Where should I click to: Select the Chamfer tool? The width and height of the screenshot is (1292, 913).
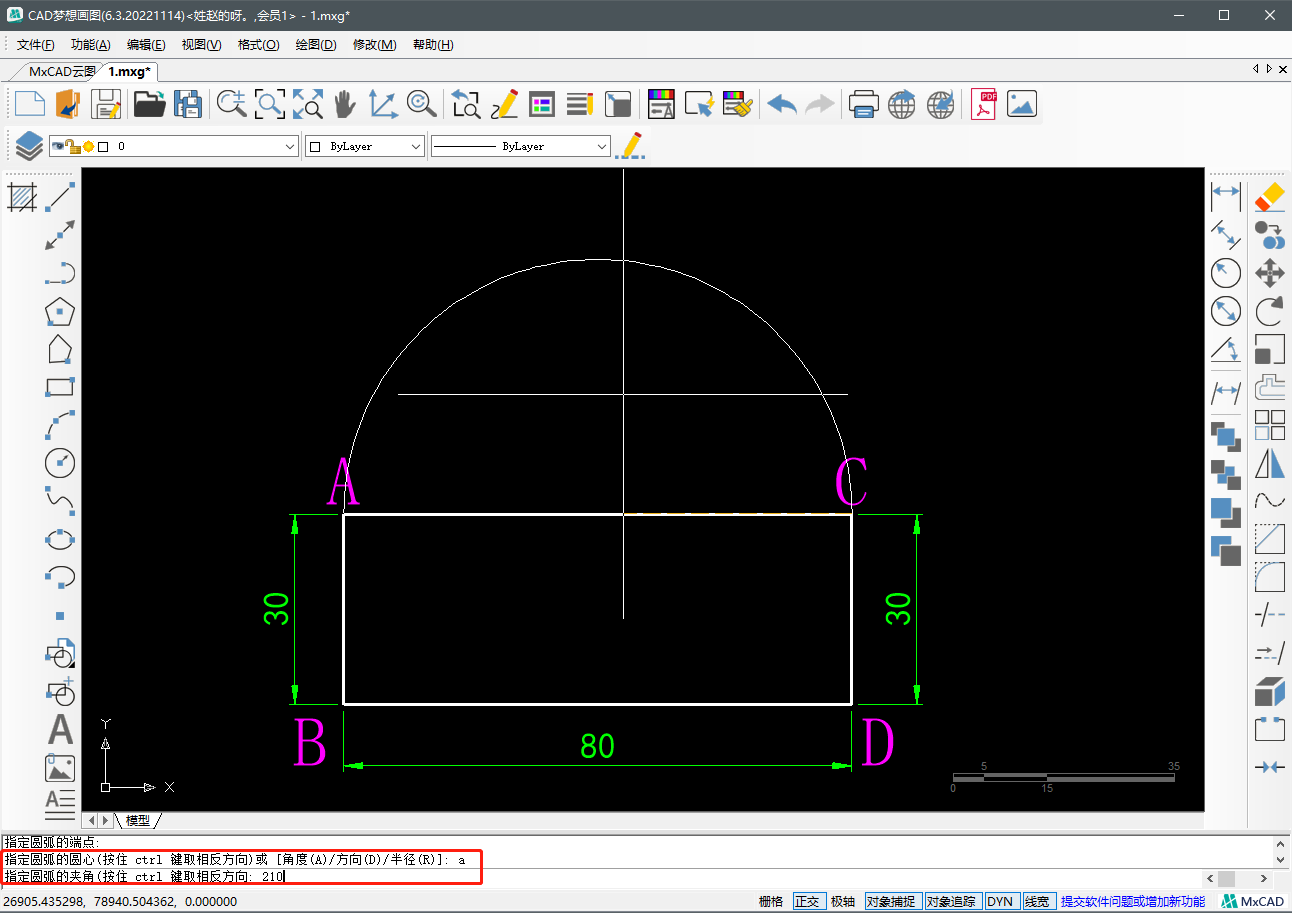click(x=1269, y=540)
